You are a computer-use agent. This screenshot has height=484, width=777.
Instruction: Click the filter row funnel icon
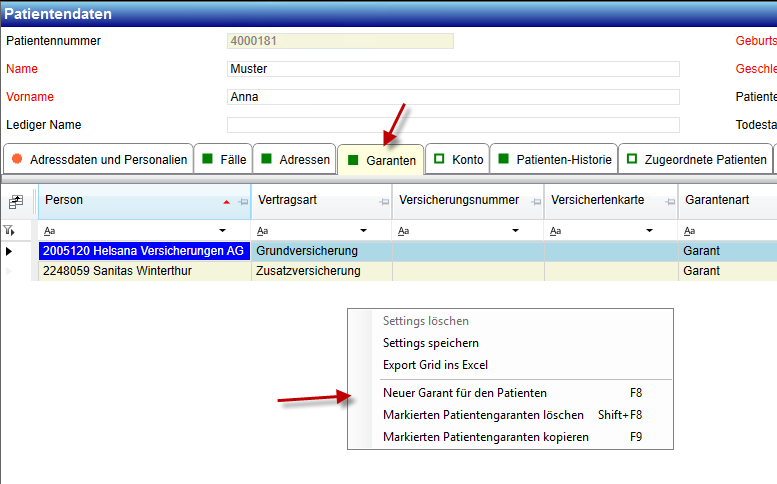pos(9,230)
